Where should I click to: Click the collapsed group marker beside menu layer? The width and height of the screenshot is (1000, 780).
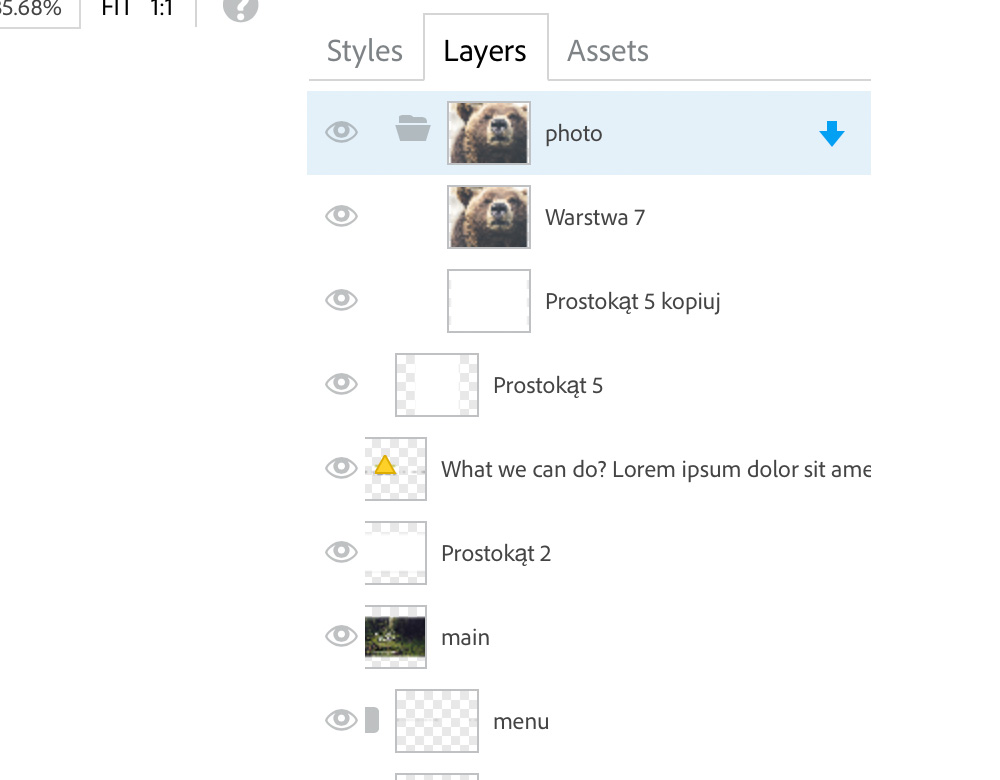point(372,720)
